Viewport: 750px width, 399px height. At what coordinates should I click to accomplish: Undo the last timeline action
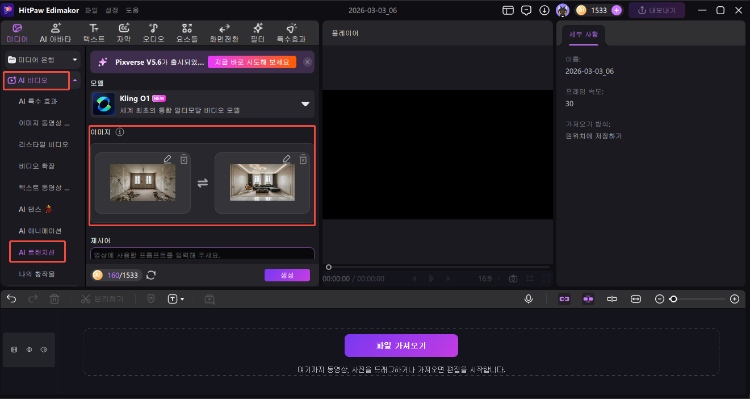[x=11, y=299]
